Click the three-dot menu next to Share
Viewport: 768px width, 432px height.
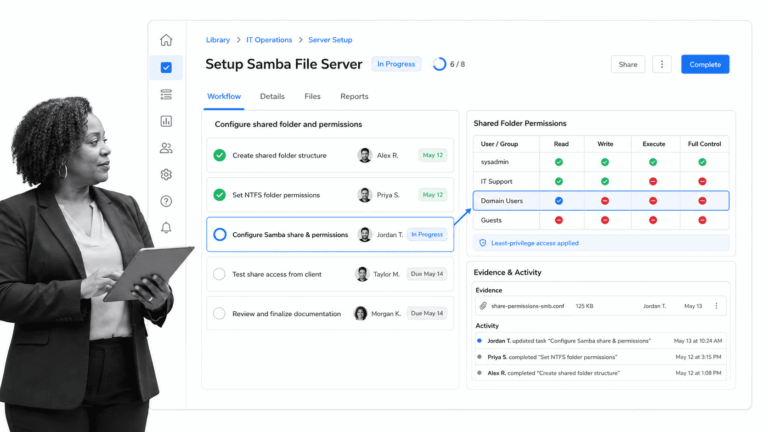(662, 64)
